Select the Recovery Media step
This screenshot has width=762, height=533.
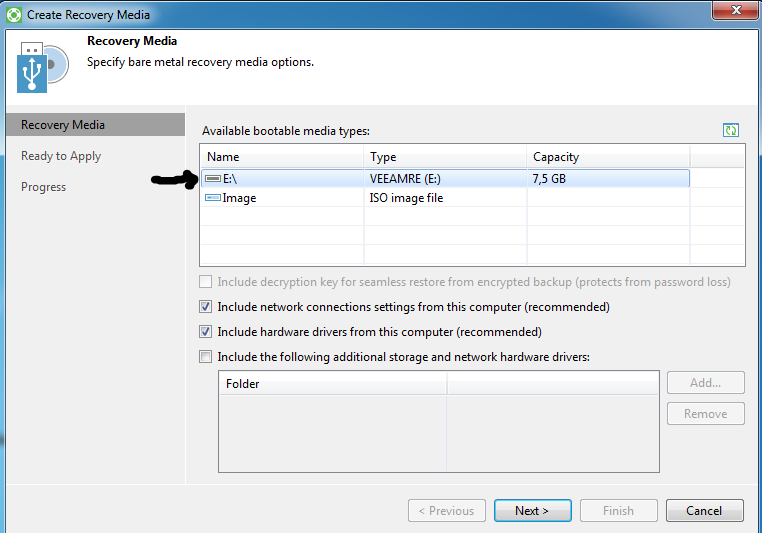pyautogui.click(x=96, y=125)
